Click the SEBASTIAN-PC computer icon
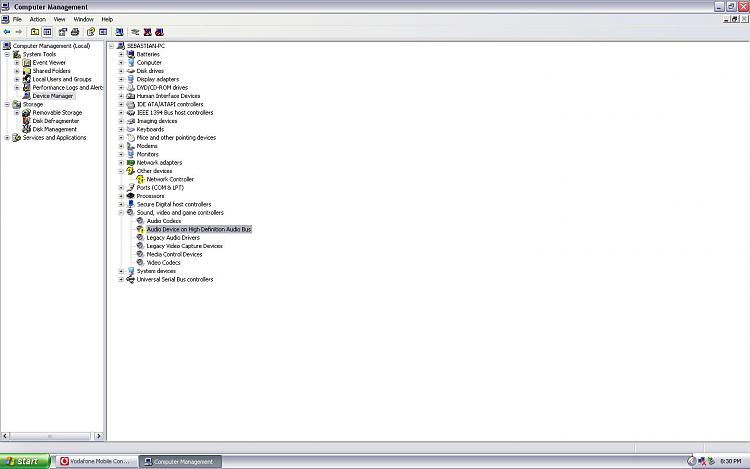The width and height of the screenshot is (750, 469). point(121,46)
